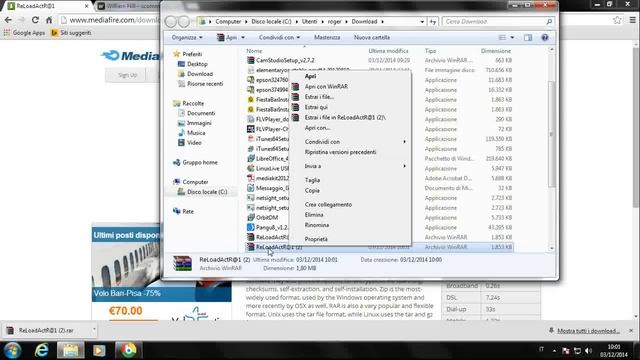The image size is (640, 360).
Task: Select Risorse recenti in navigation pane
Action: coord(205,84)
